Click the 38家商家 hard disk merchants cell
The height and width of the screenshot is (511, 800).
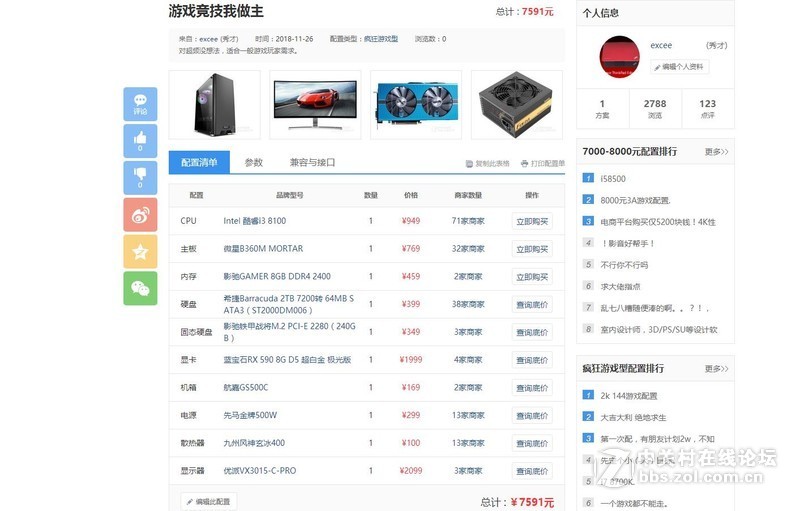pos(468,304)
